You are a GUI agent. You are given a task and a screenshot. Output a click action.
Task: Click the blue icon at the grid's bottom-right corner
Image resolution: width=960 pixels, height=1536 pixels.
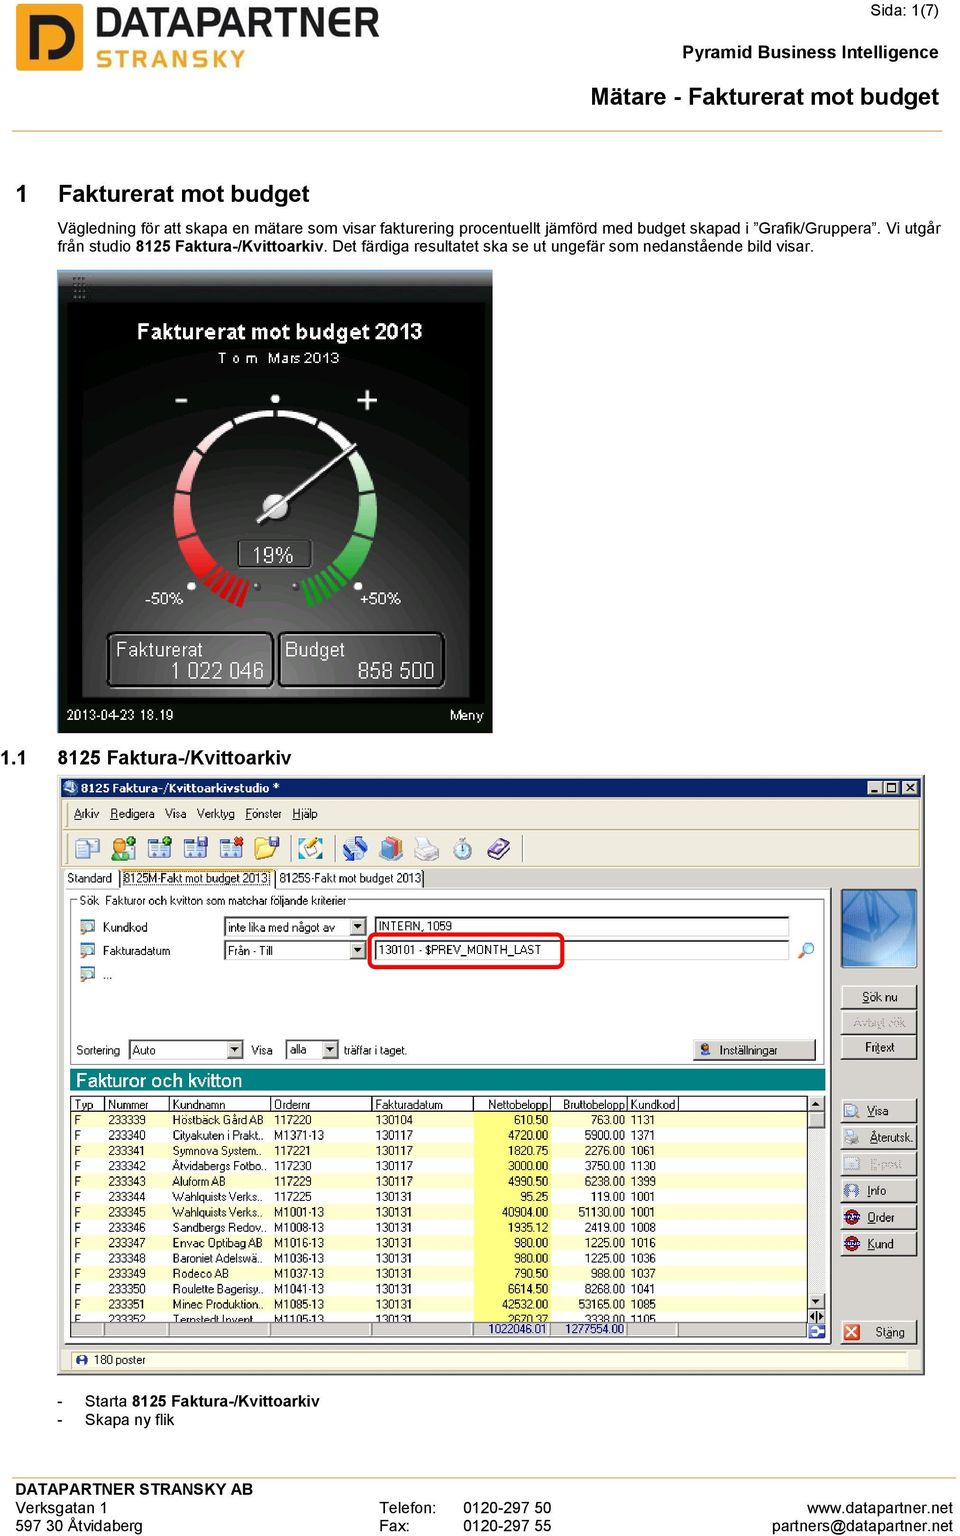tap(817, 1331)
